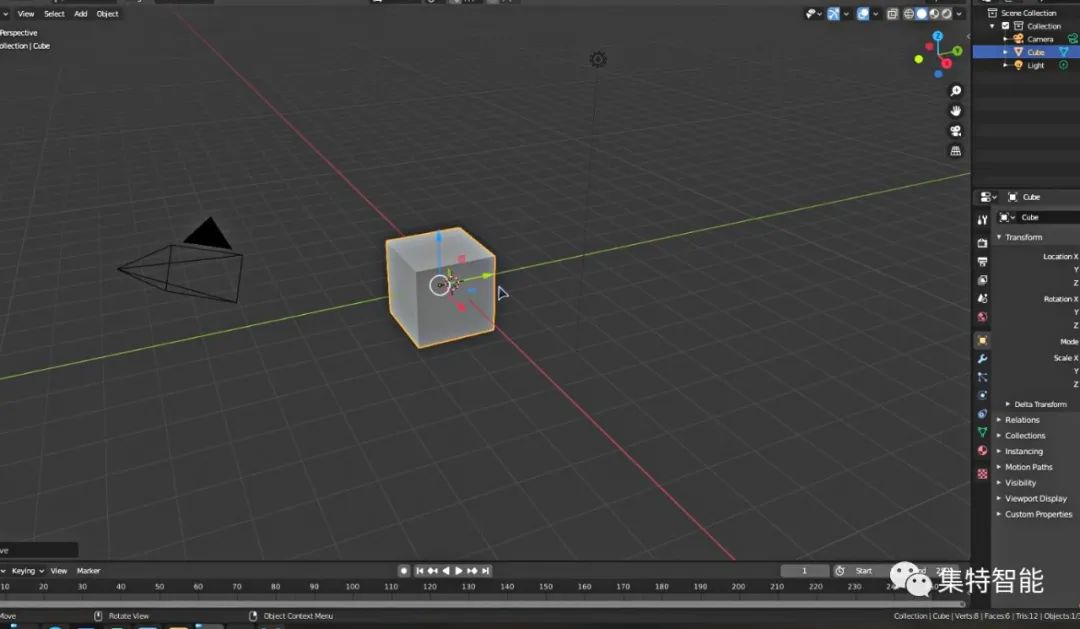The height and width of the screenshot is (629, 1080).
Task: Click the Light data icon in outliner
Action: point(1063,65)
